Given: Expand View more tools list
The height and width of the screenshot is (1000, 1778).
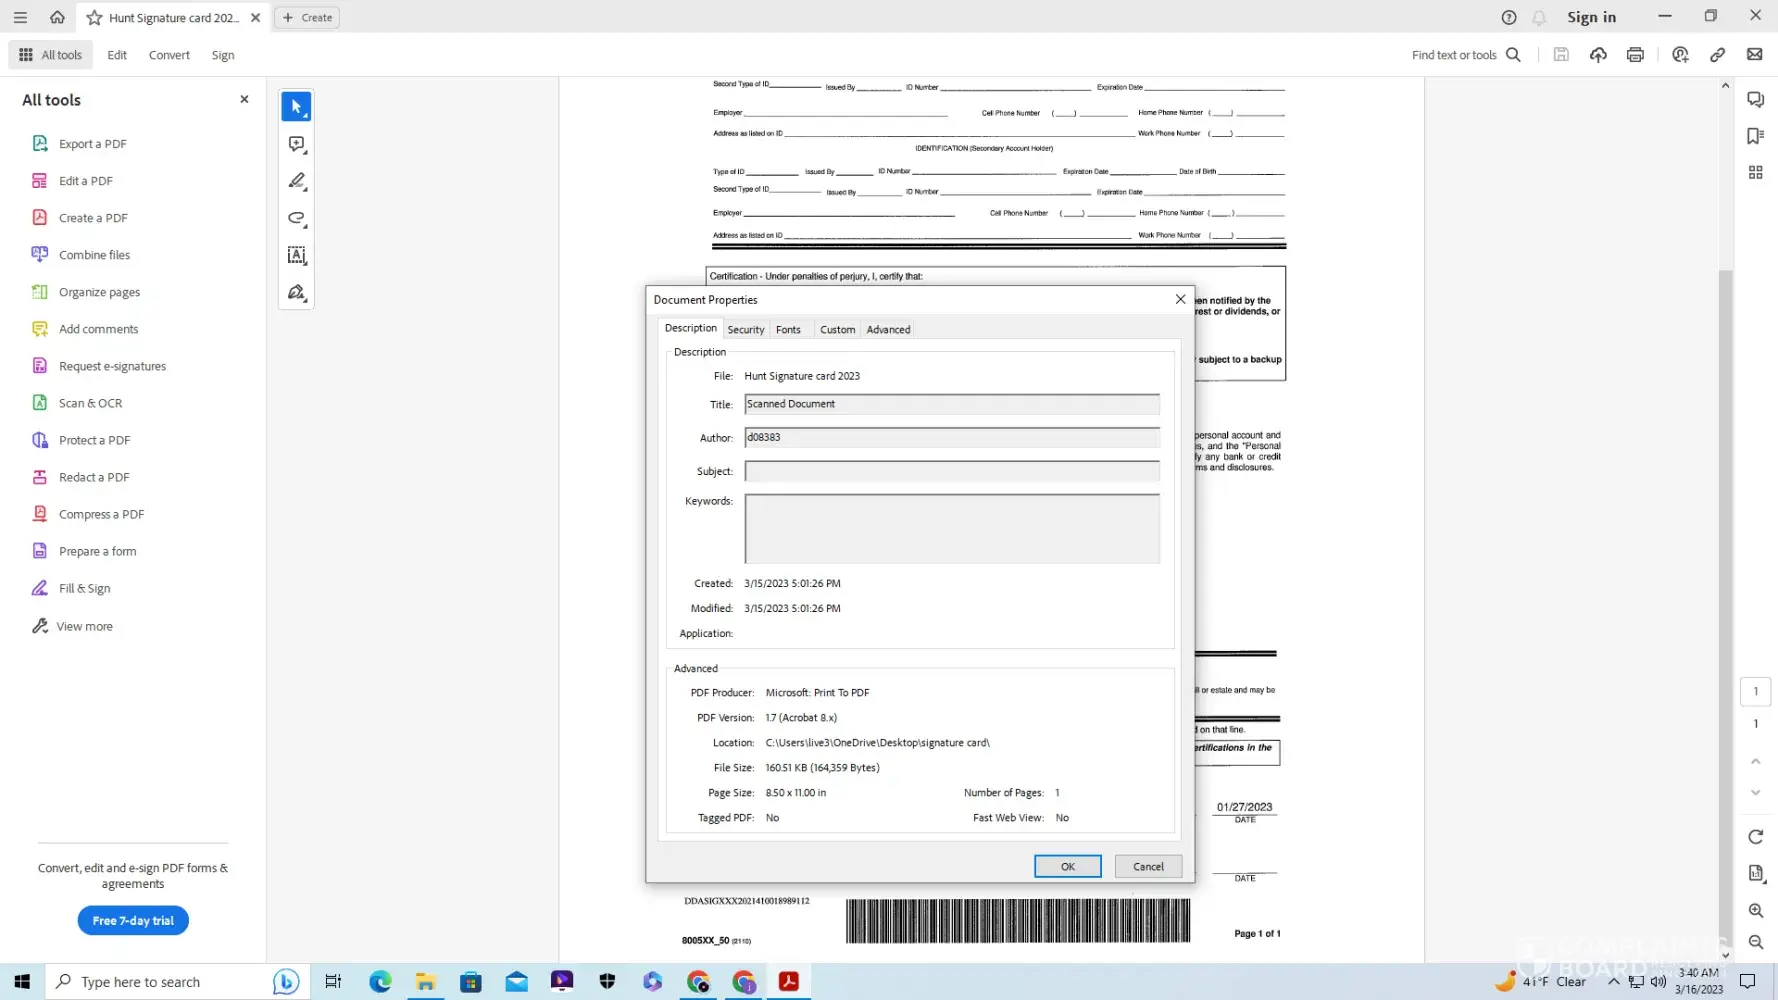Looking at the screenshot, I should click(84, 626).
